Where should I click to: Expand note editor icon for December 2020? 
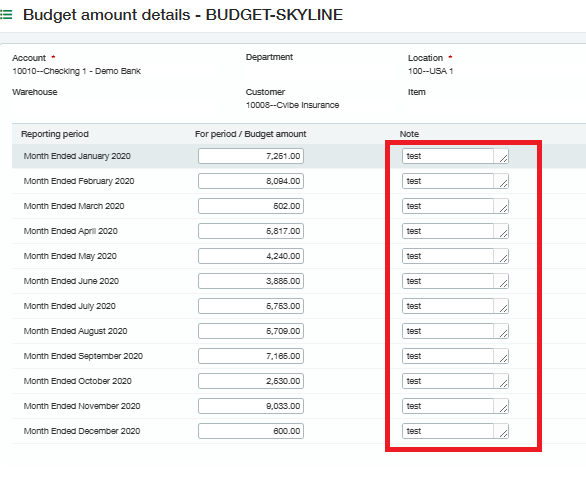pyautogui.click(x=501, y=431)
